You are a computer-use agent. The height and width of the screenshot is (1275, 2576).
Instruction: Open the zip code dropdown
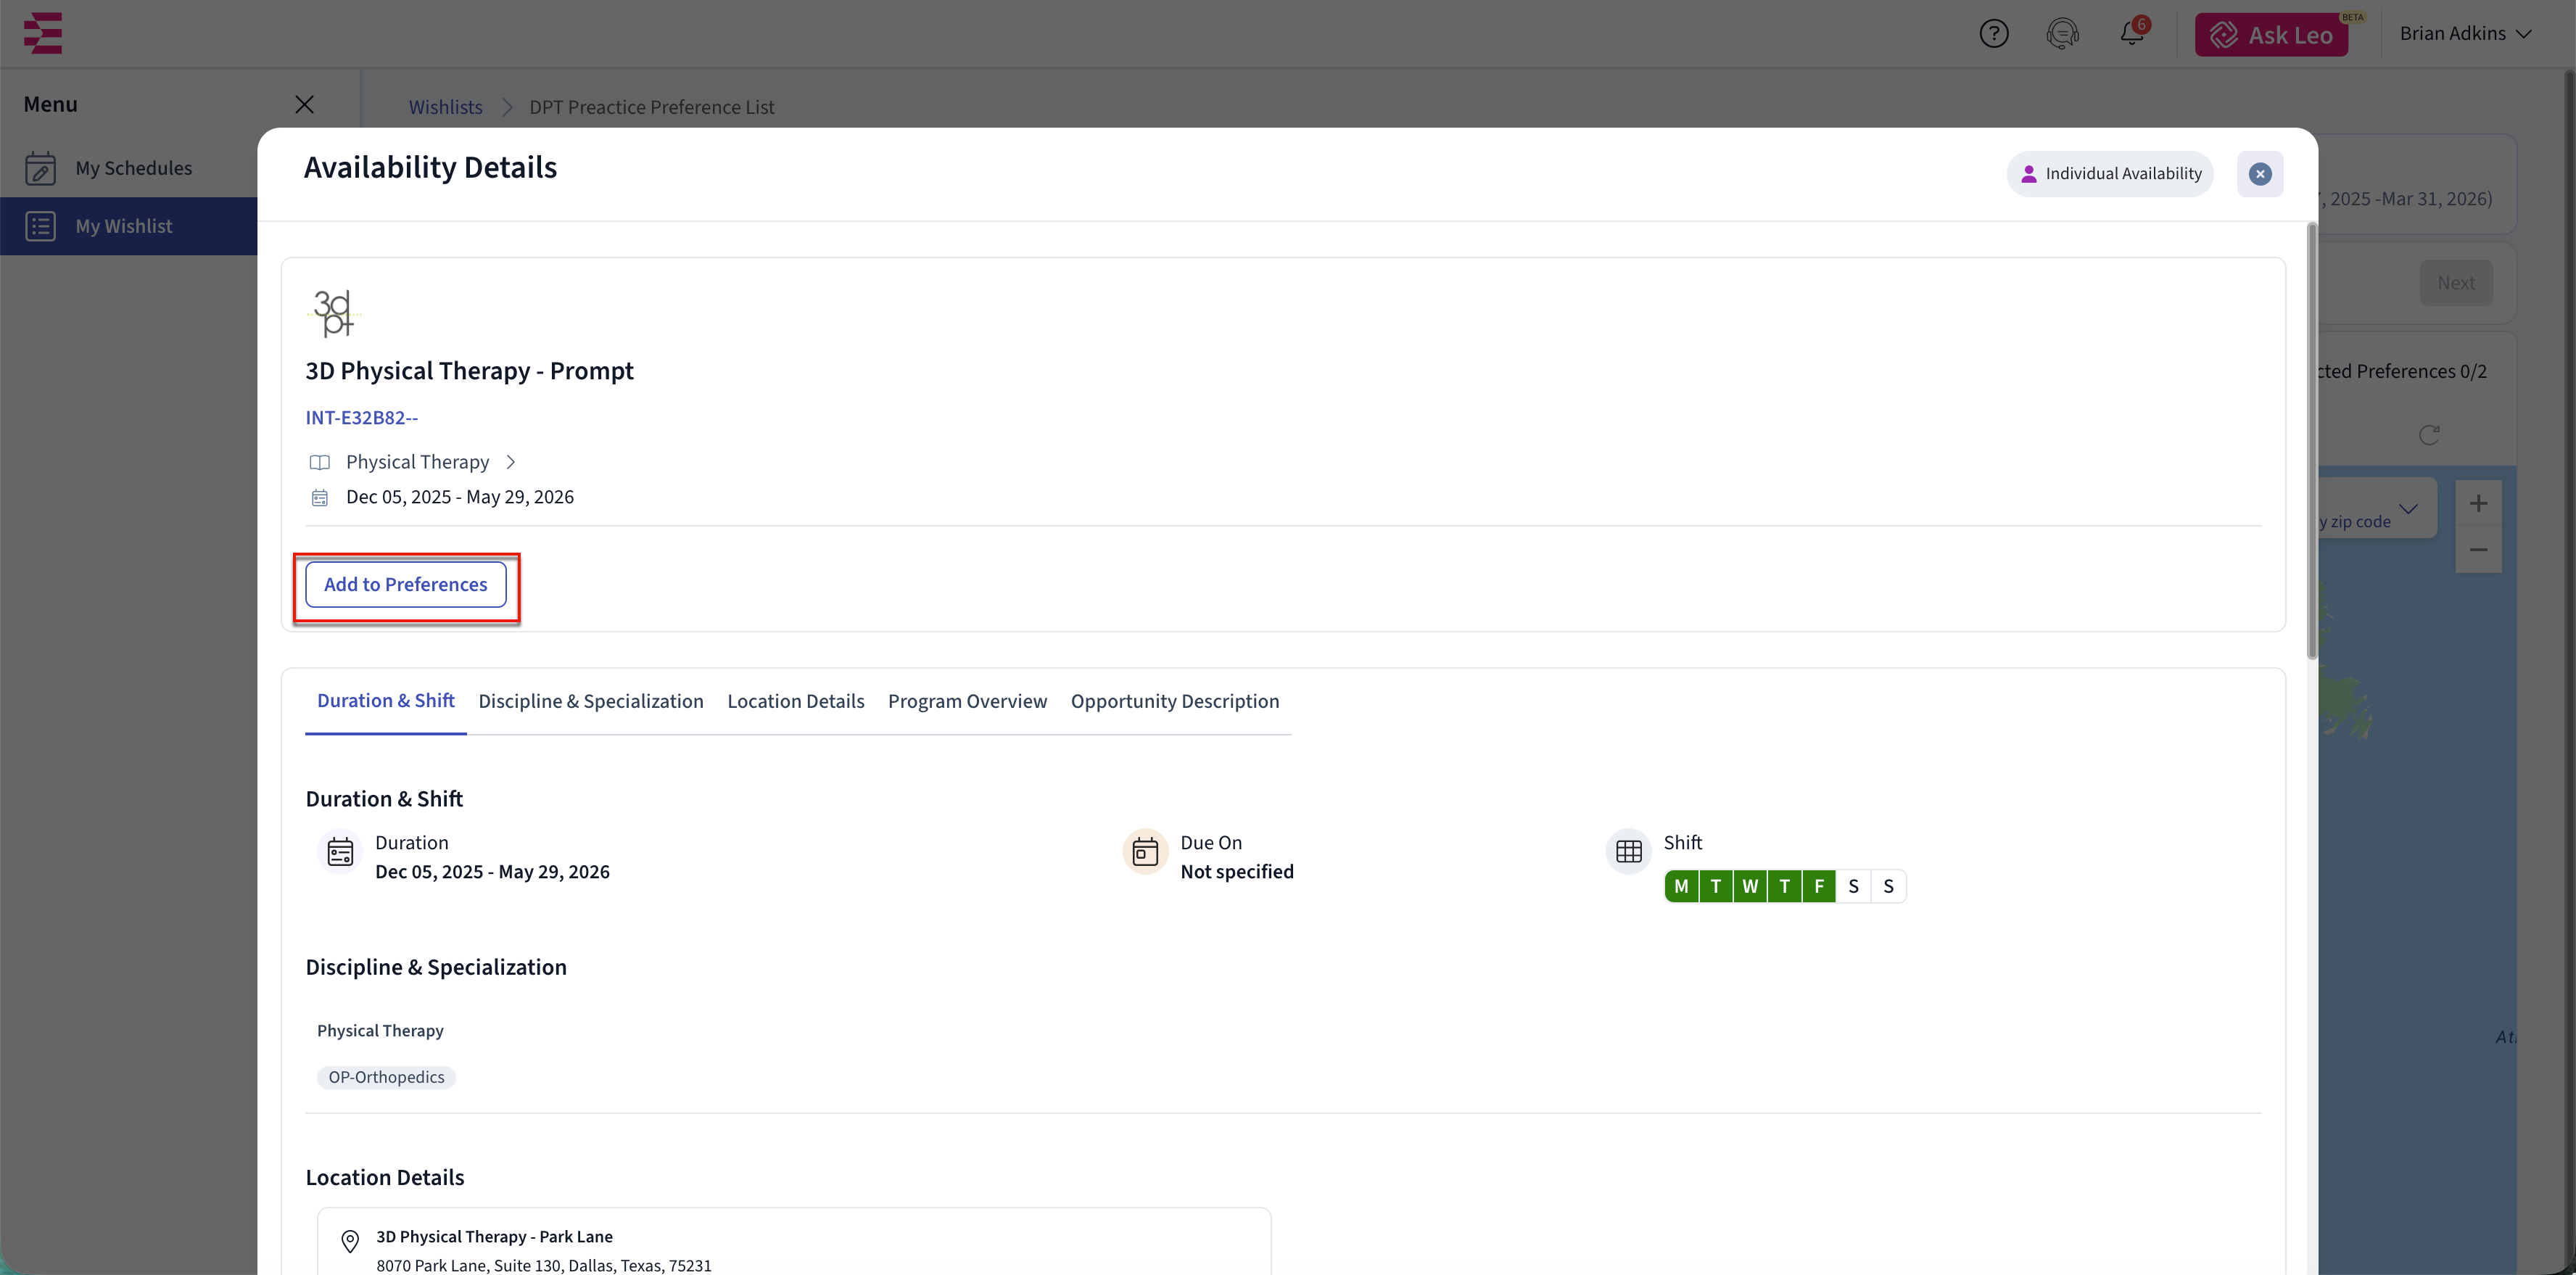[2408, 509]
